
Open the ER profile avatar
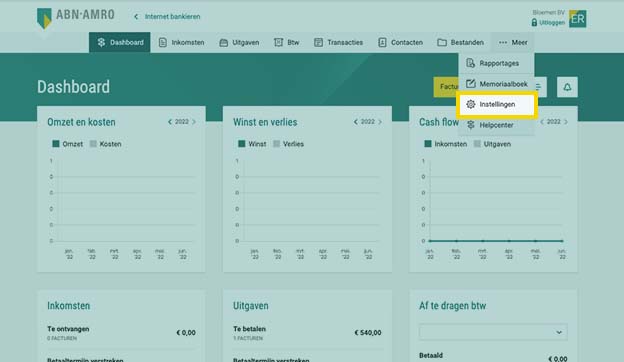[x=577, y=19]
